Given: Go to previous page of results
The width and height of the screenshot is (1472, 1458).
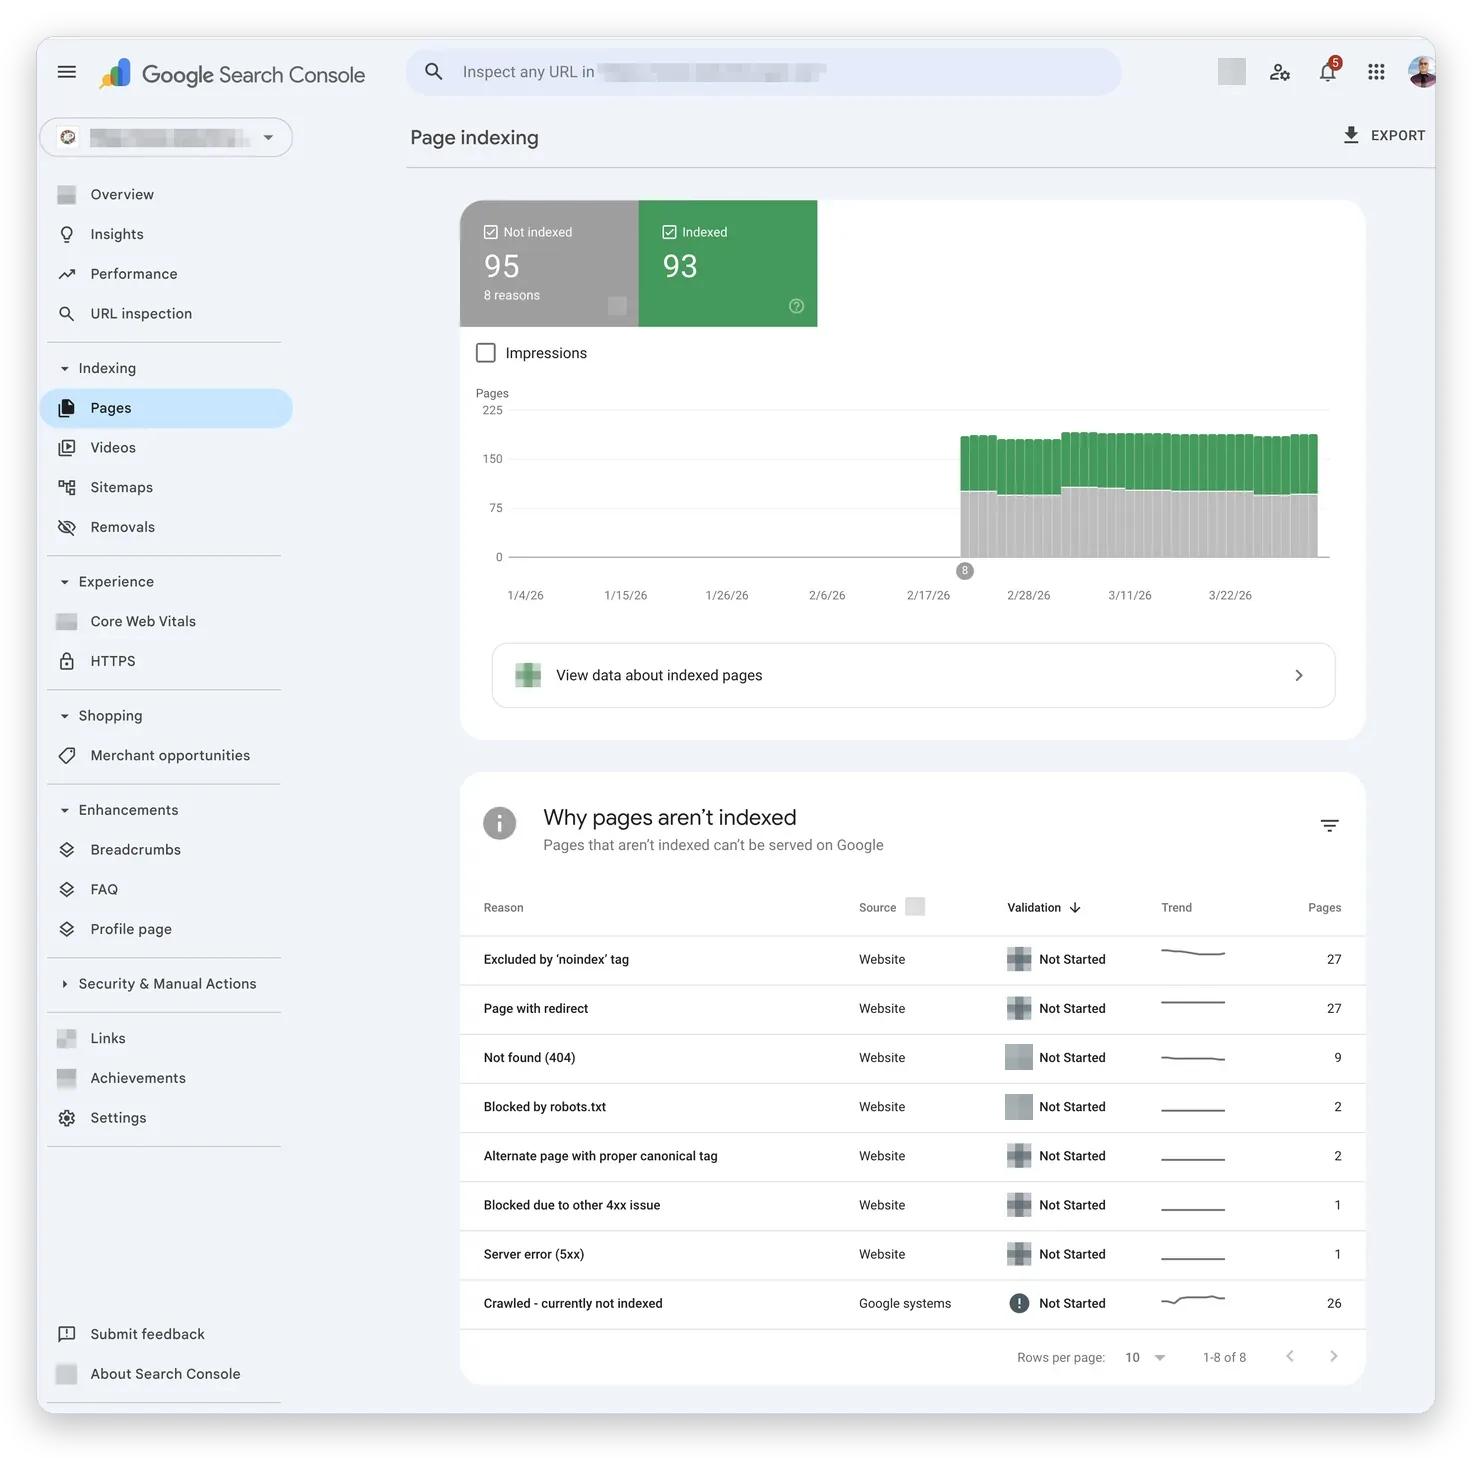Looking at the screenshot, I should coord(1290,1356).
